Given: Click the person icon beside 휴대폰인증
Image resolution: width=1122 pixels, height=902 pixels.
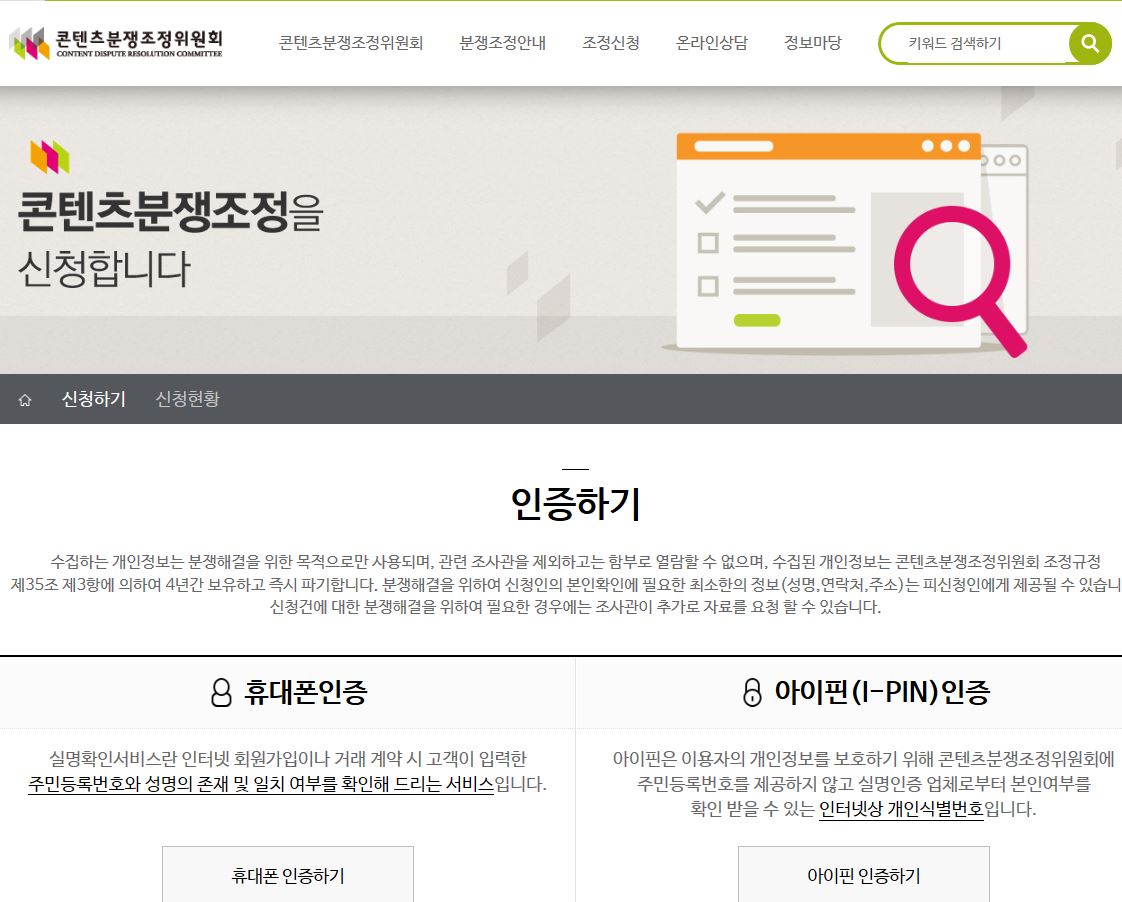Looking at the screenshot, I should pos(221,692).
